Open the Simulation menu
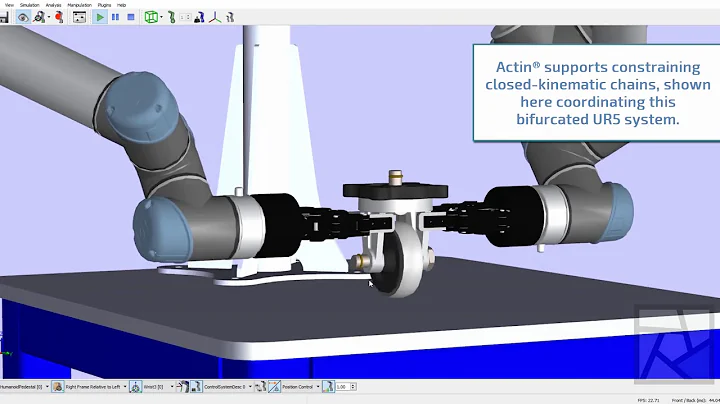This screenshot has height=404, width=720. coord(29,5)
